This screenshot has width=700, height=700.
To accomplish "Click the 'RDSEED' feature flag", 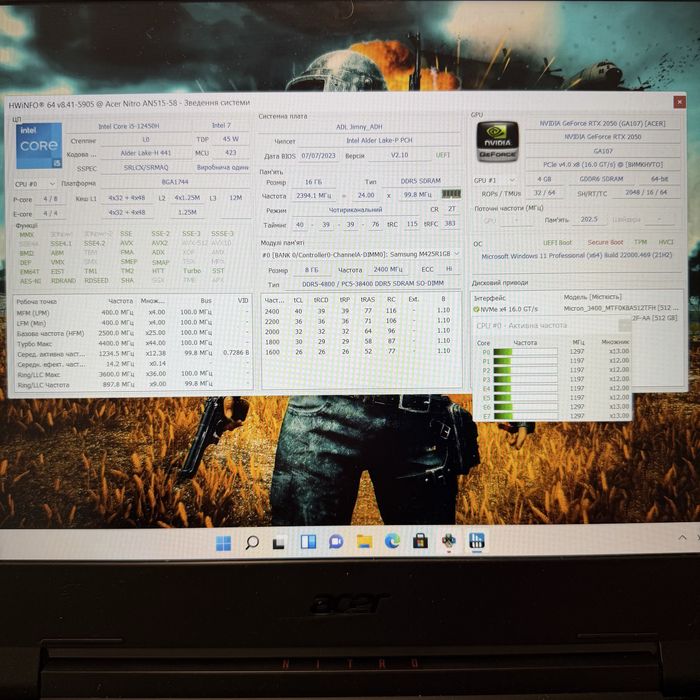I will [x=96, y=280].
